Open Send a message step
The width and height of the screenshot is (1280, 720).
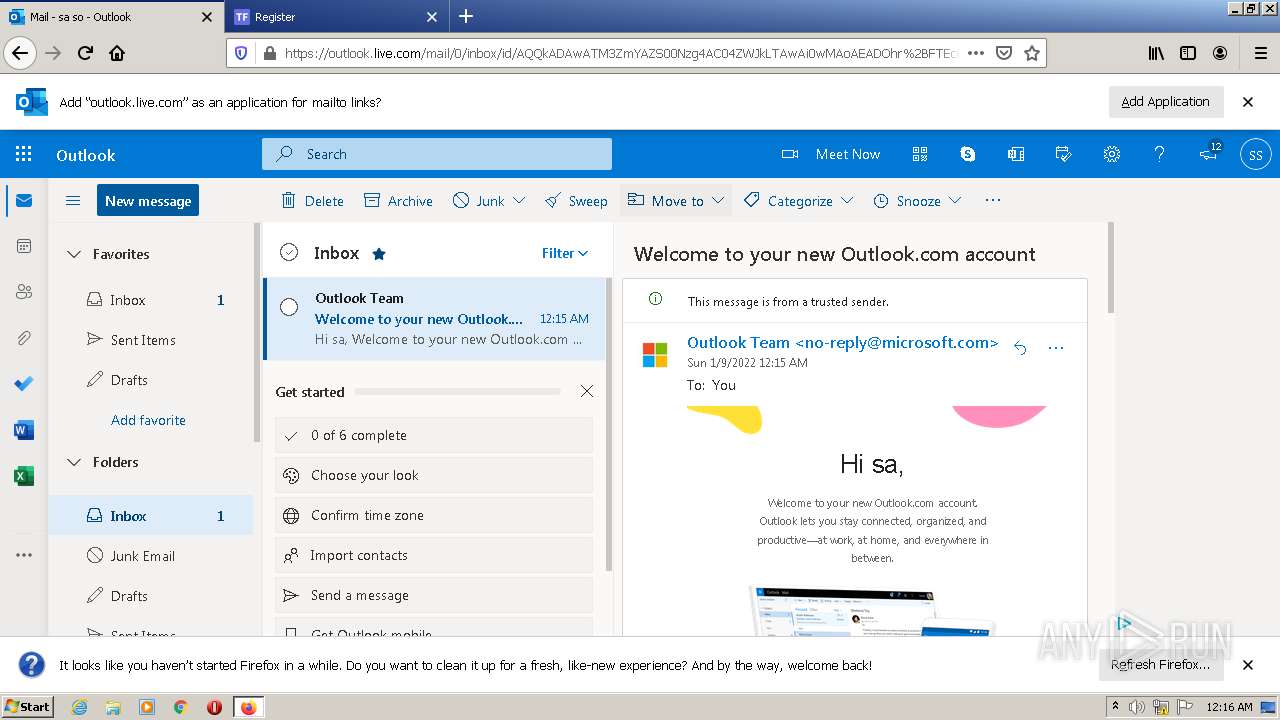434,595
